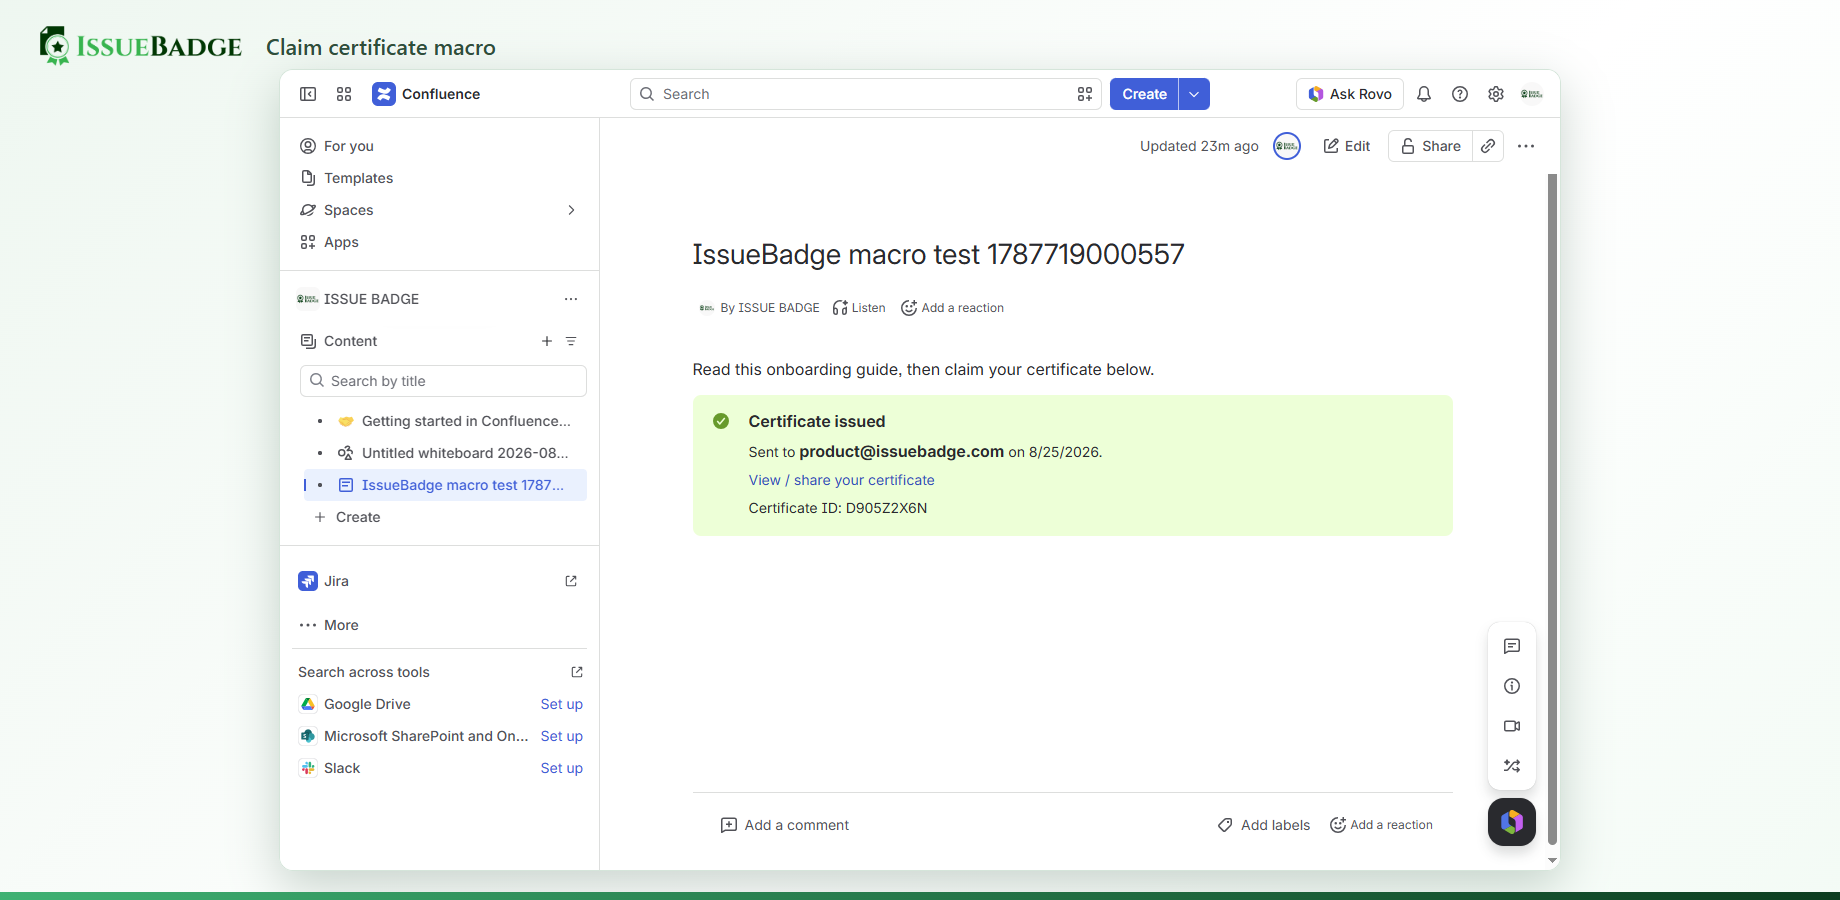Click the page vertical scrollbar
Screen dimensions: 1840x900
(1552, 510)
